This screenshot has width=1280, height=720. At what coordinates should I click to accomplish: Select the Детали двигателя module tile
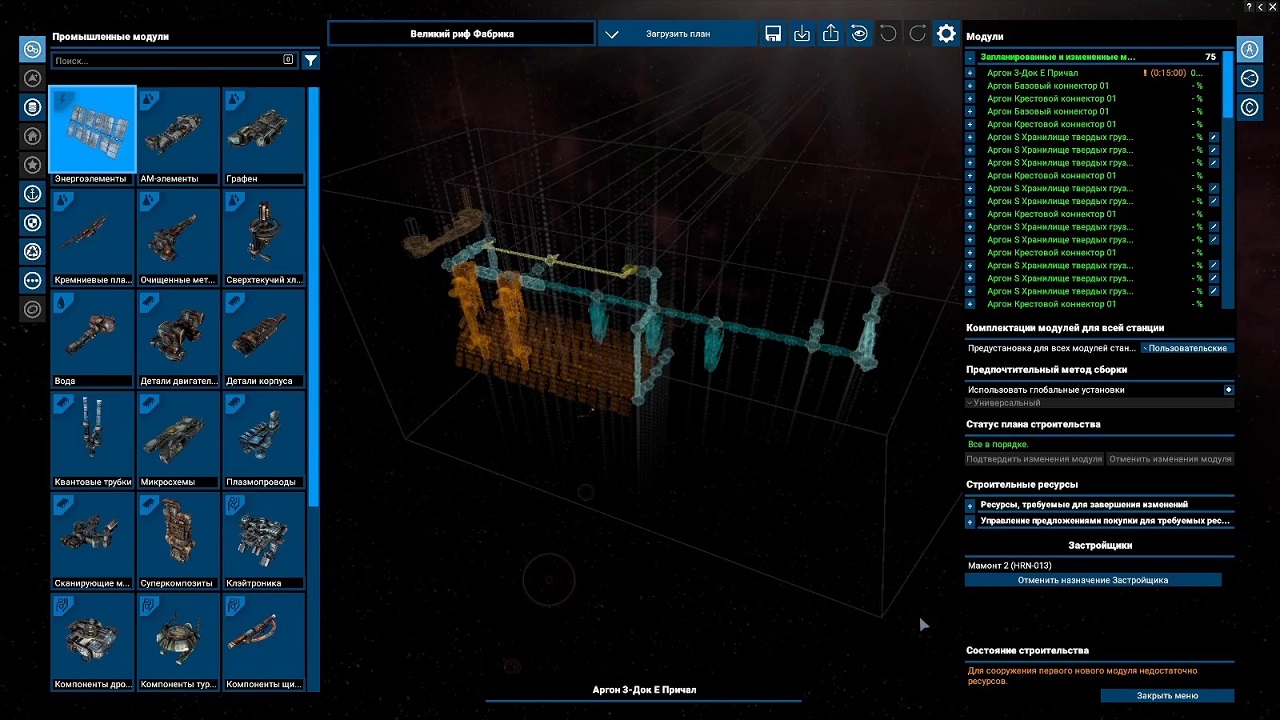[x=178, y=338]
